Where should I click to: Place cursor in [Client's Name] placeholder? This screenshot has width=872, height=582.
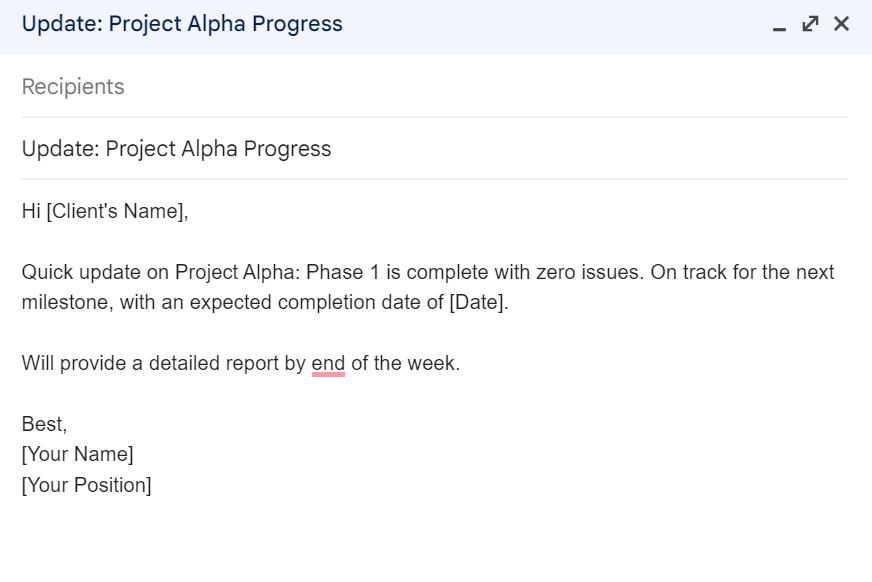(x=116, y=211)
